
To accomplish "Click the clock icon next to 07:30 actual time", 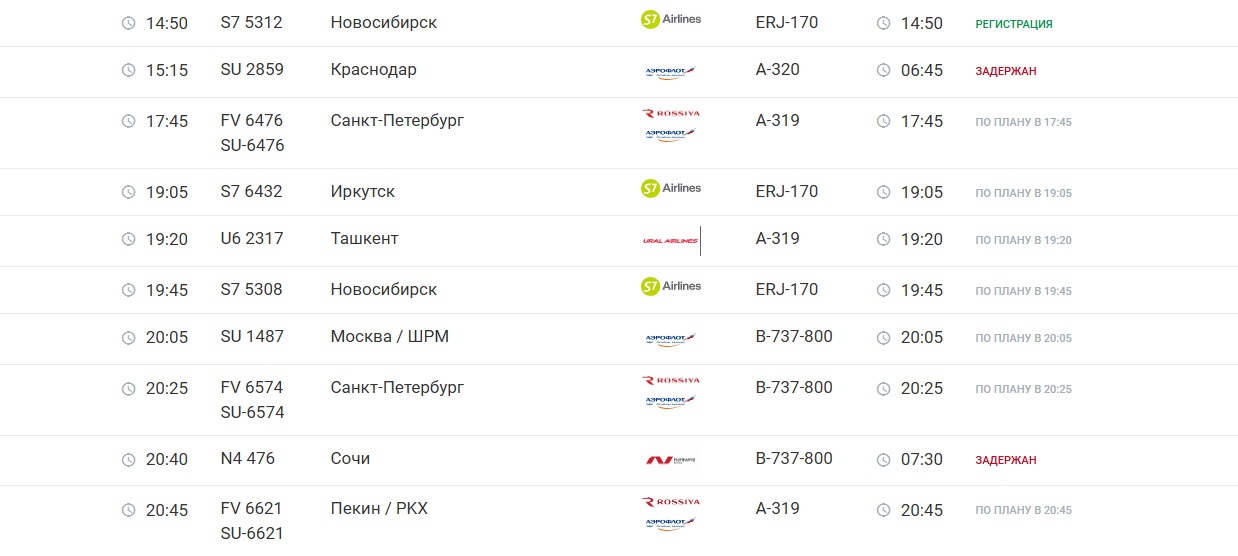I will [x=883, y=460].
